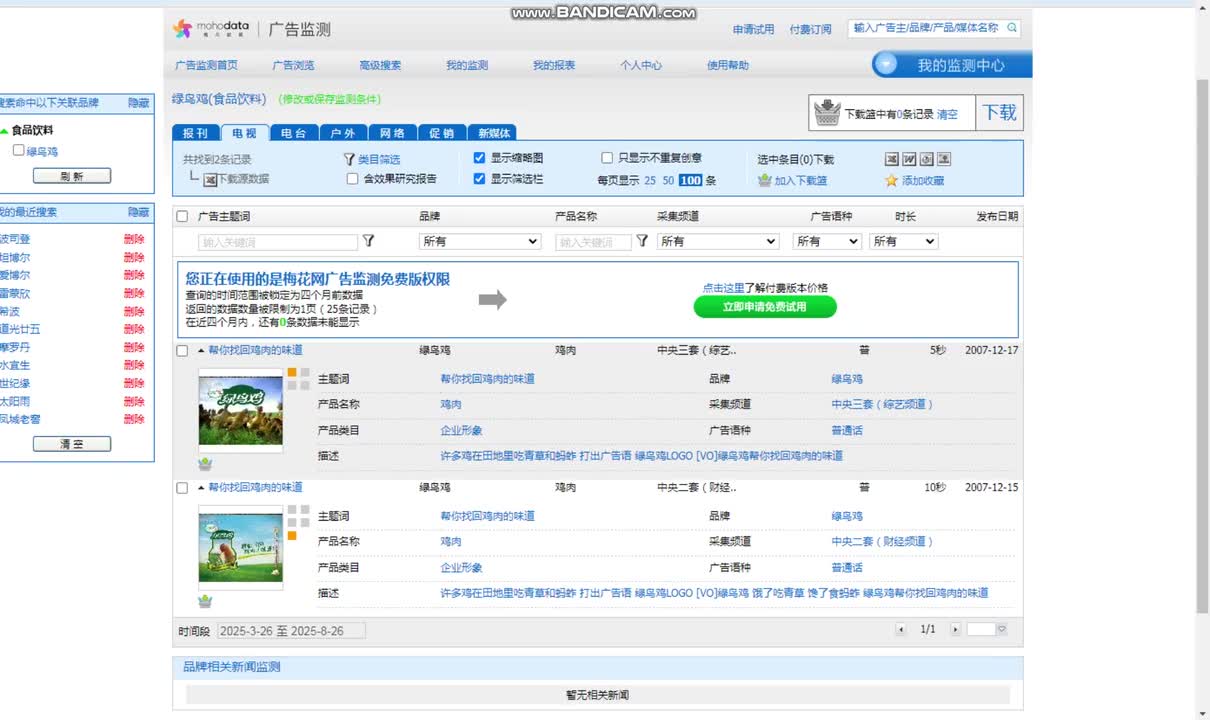Open the 品牌 filter dropdown
Image resolution: width=1210 pixels, height=720 pixels.
point(480,241)
